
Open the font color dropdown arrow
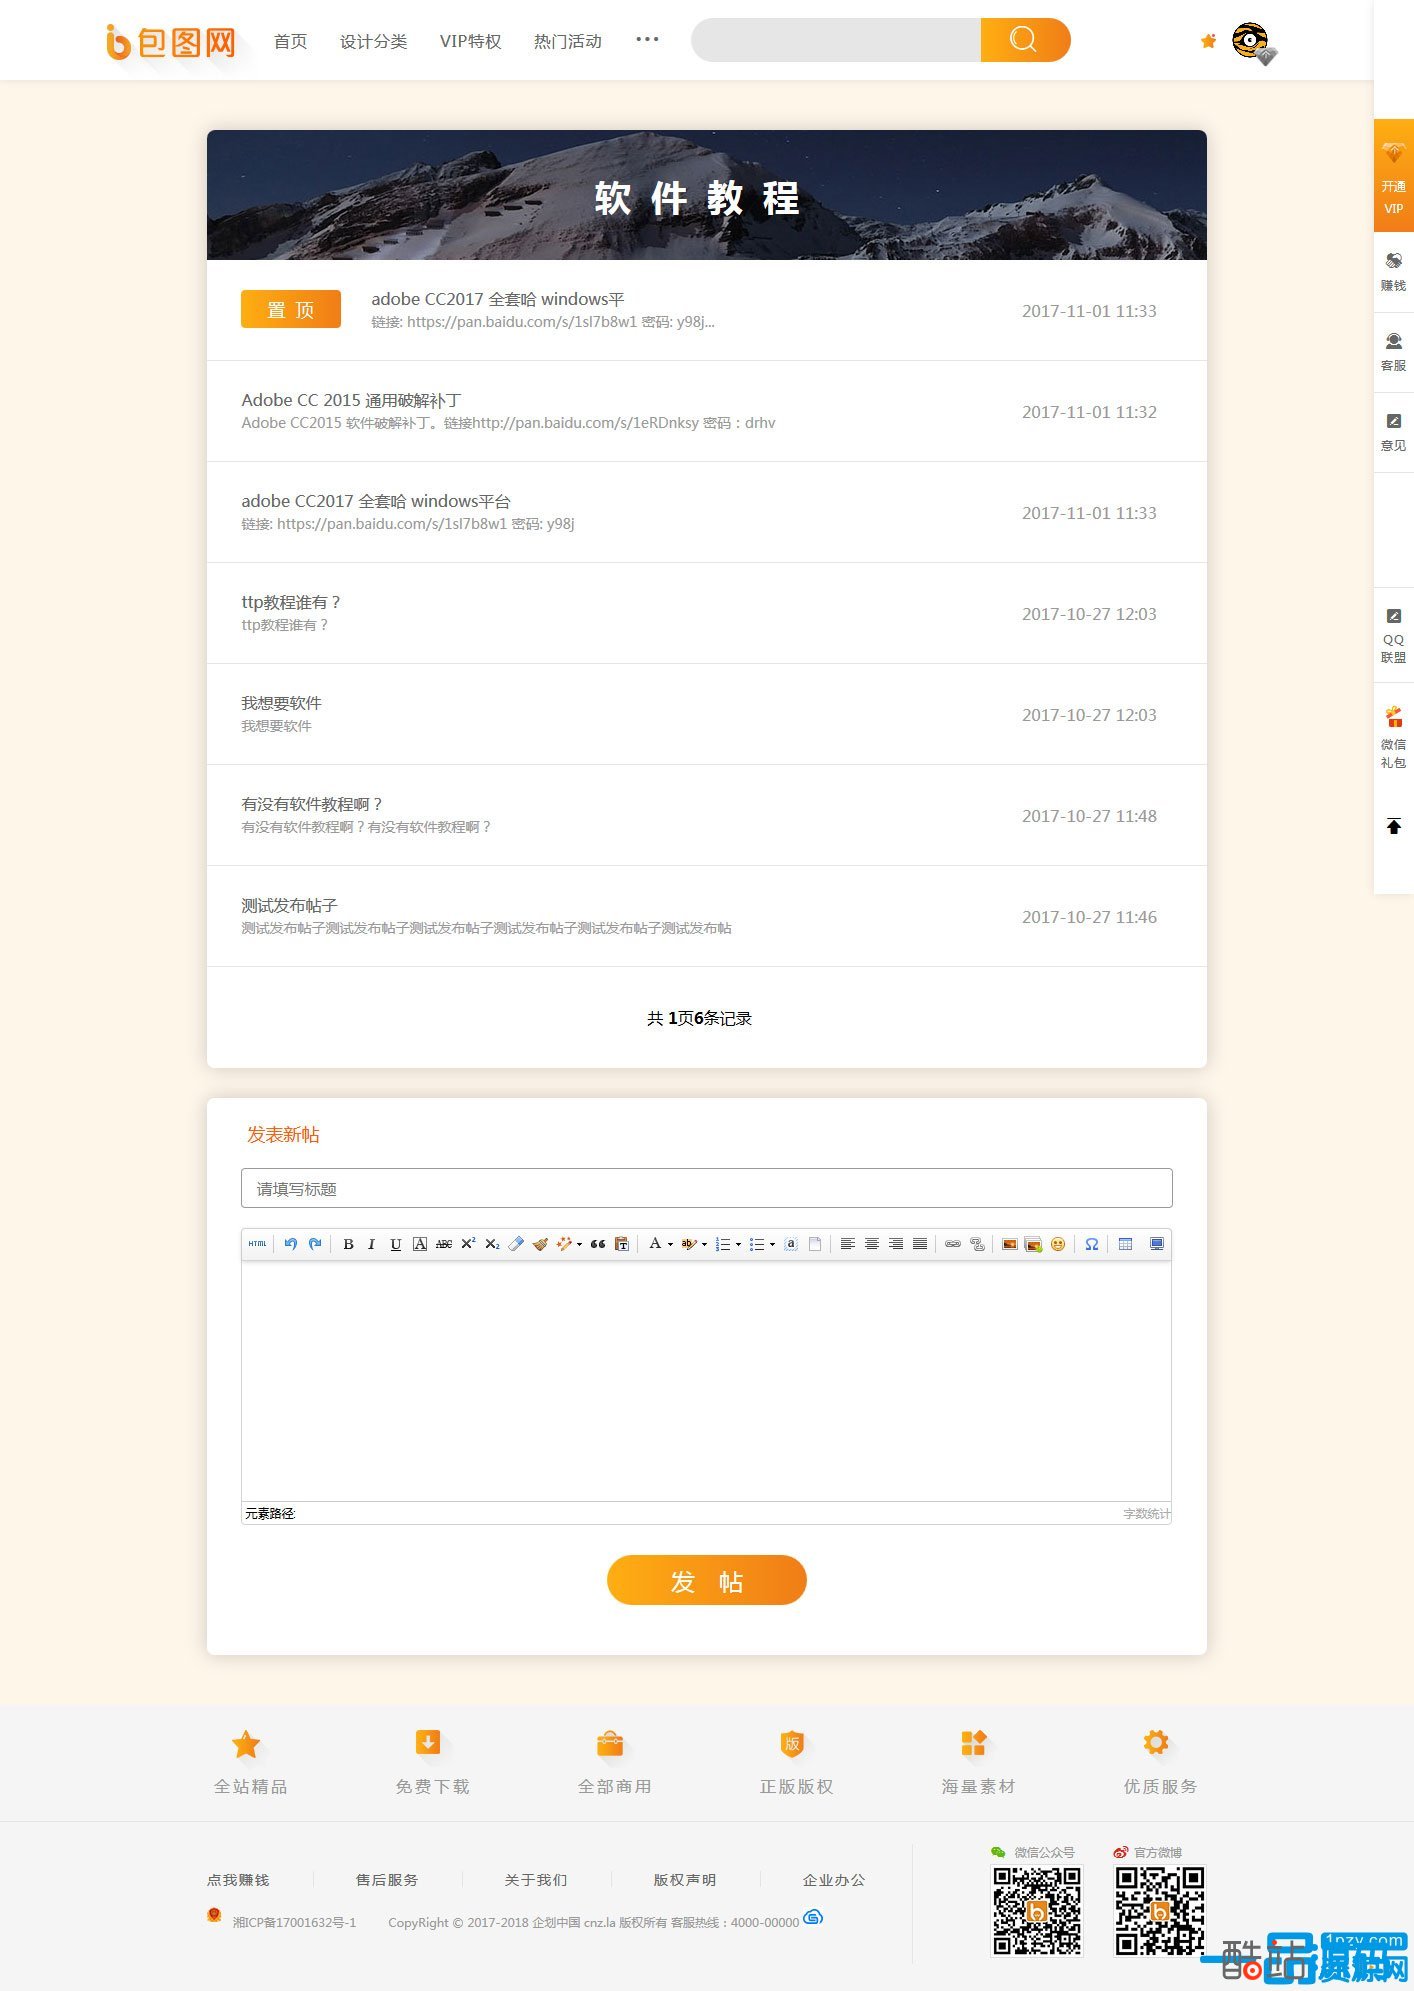(x=670, y=1245)
